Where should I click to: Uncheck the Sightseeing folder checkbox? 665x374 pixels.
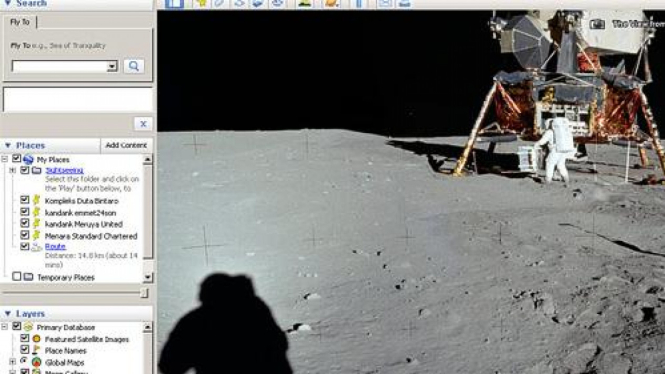pyautogui.click(x=25, y=170)
